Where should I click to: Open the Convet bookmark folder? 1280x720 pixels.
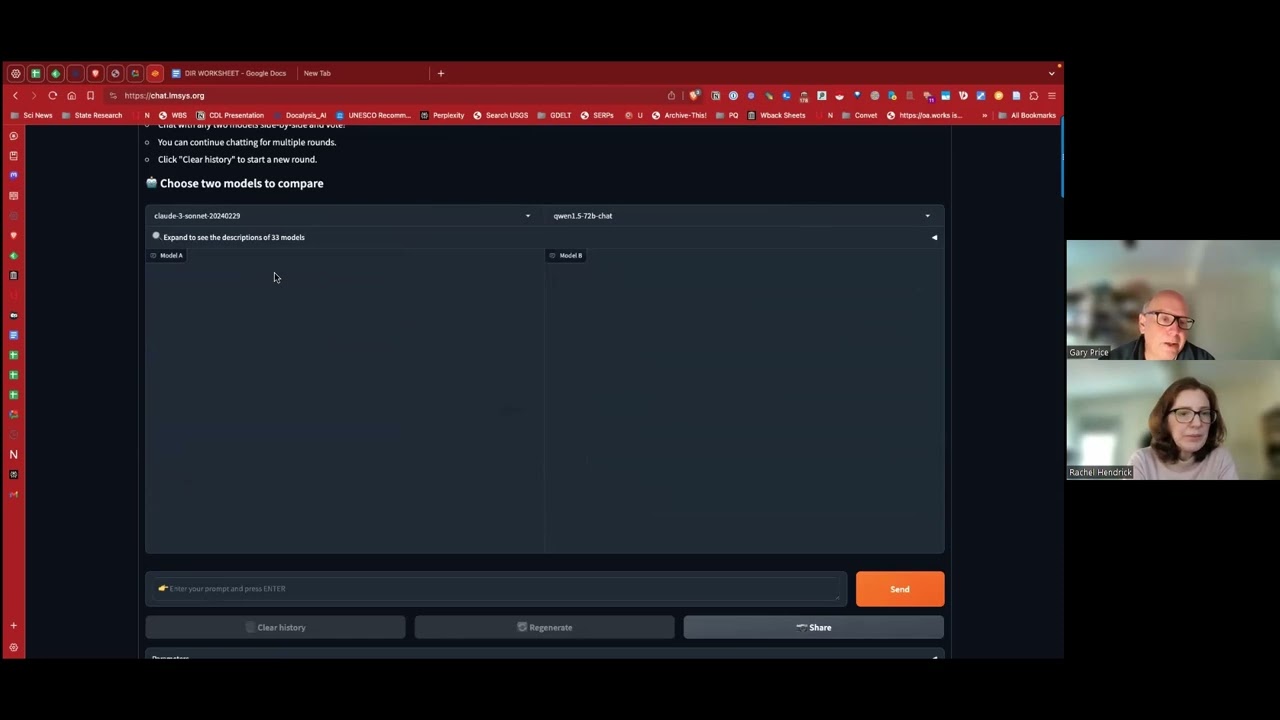[859, 115]
